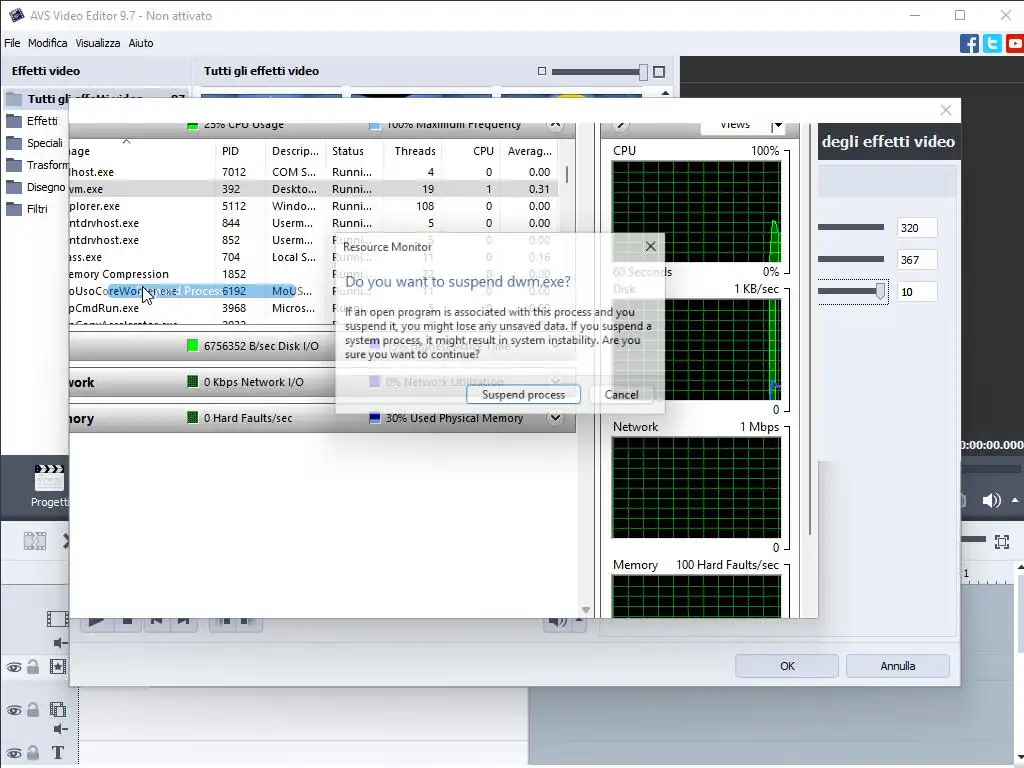Image resolution: width=1024 pixels, height=768 pixels.
Task: Click the overlay track icon
Action: (57, 709)
